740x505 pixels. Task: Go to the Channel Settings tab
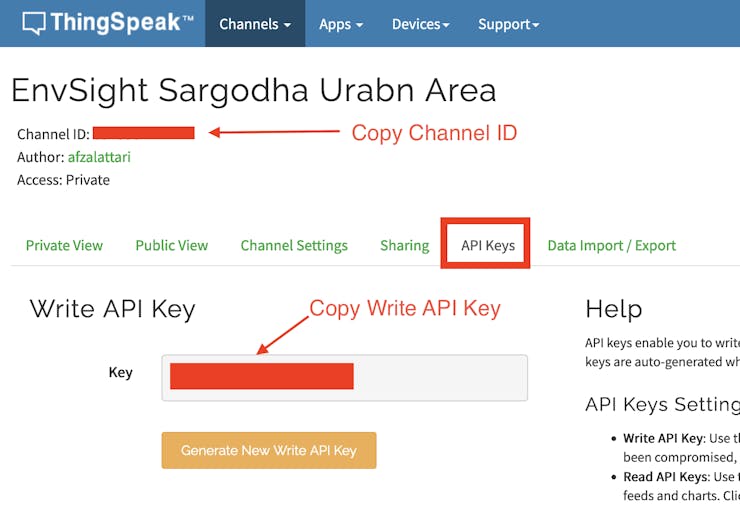[294, 245]
